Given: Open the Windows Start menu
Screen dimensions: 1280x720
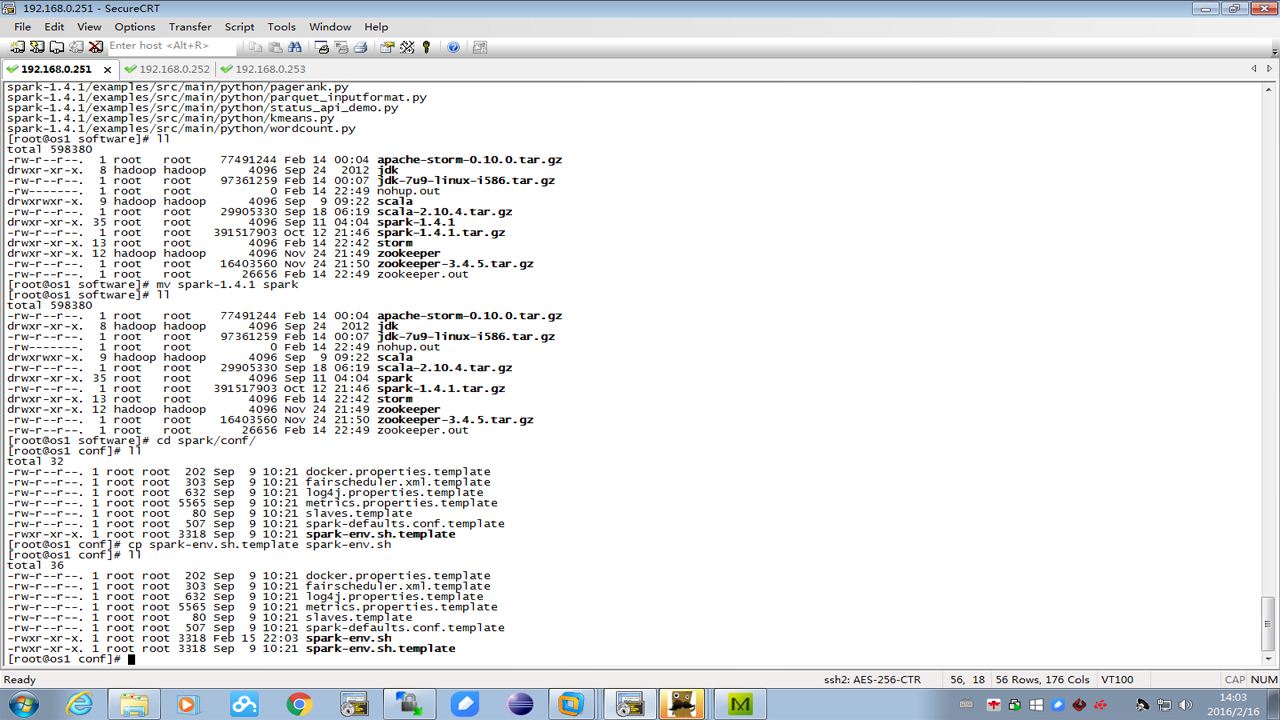Looking at the screenshot, I should [22, 704].
